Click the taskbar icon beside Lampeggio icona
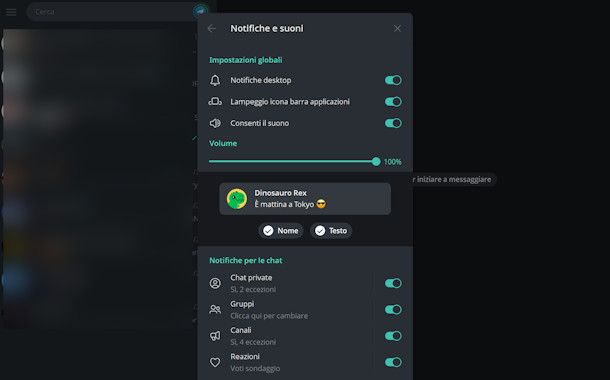Image resolution: width=610 pixels, height=380 pixels. coord(215,102)
